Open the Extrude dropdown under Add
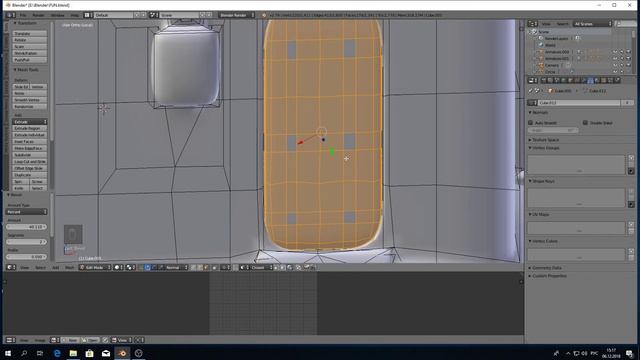 tap(29, 122)
